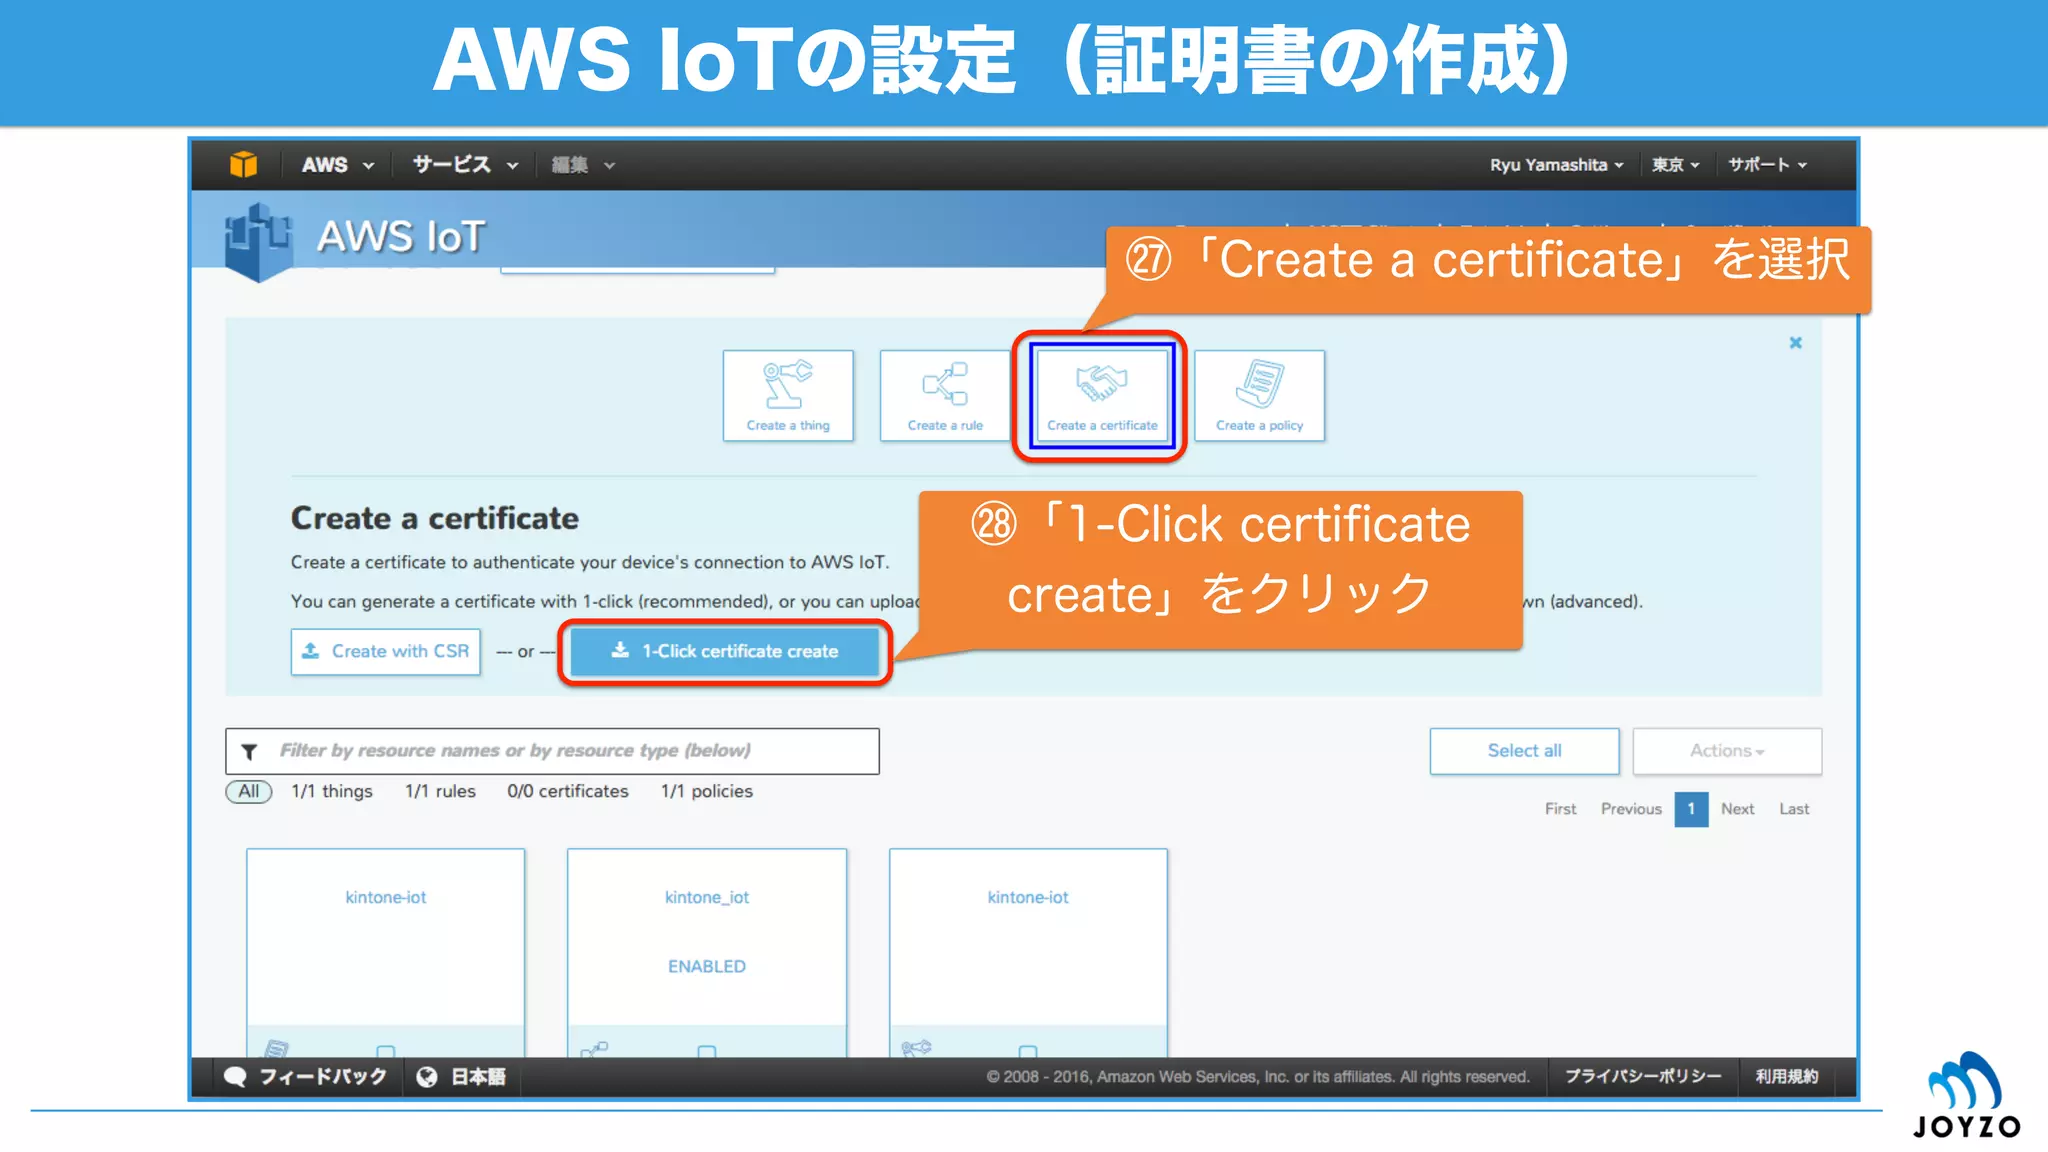Open フィードバック feedback in footer
Viewport: 2048px width, 1152px height.
322,1077
